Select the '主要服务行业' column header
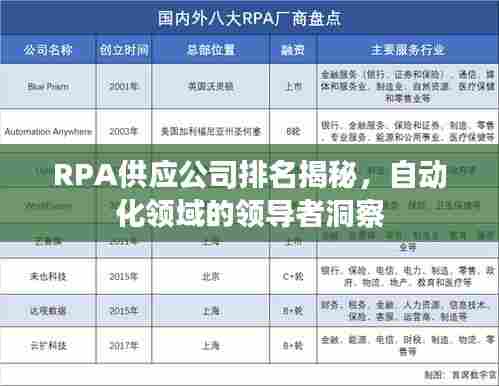Screen dimensions: 499x386 click(x=407, y=50)
